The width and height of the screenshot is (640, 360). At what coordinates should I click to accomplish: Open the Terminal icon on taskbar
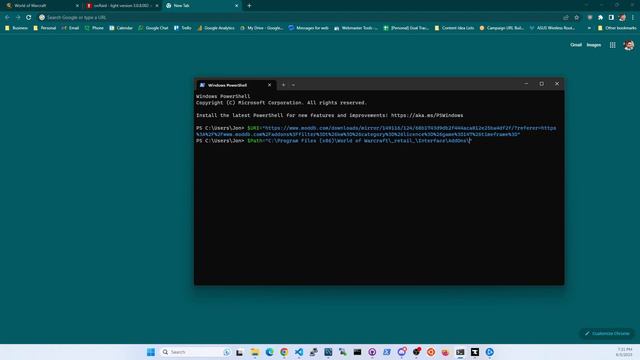click(x=460, y=352)
